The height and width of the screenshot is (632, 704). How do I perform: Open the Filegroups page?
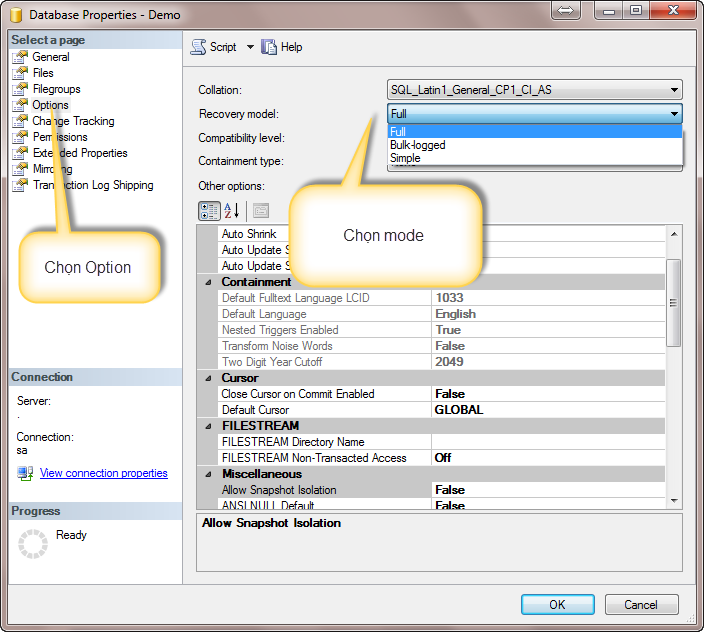pyautogui.click(x=57, y=89)
